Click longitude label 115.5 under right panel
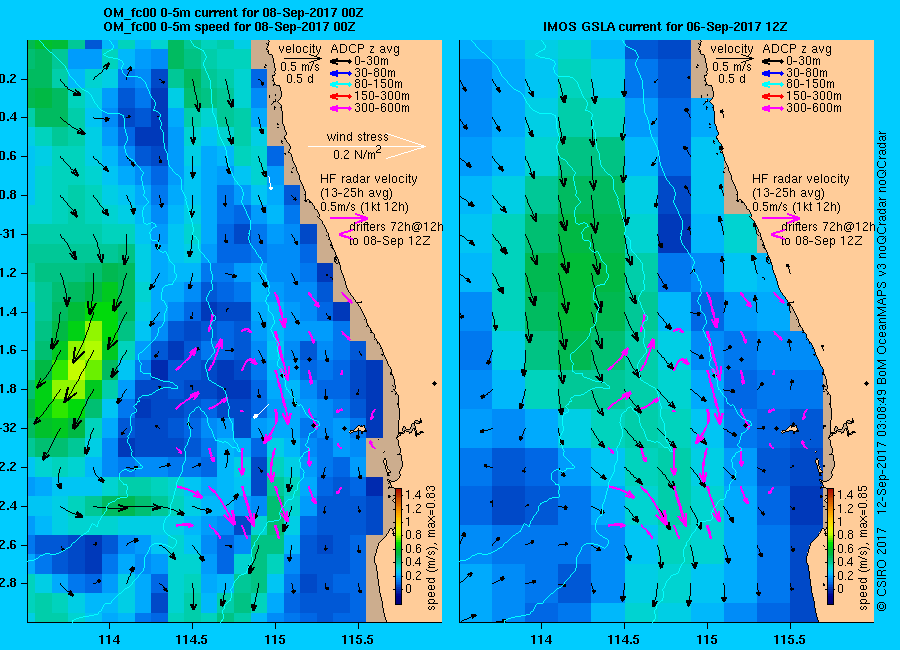 click(x=790, y=639)
